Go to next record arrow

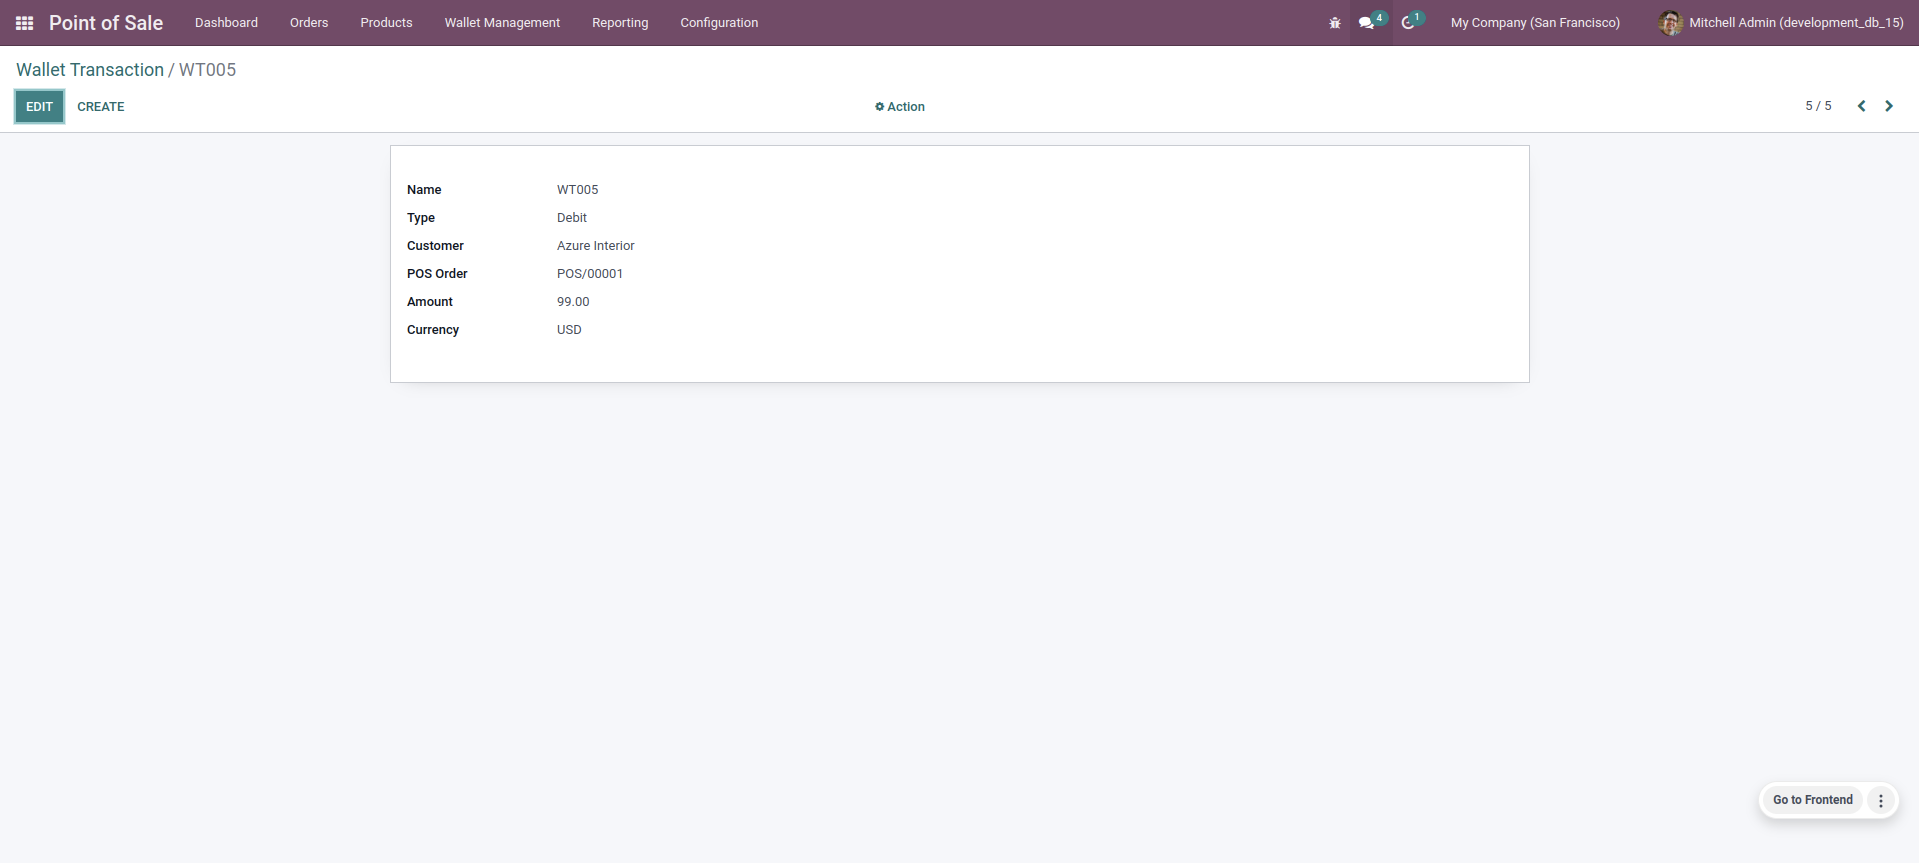1889,106
